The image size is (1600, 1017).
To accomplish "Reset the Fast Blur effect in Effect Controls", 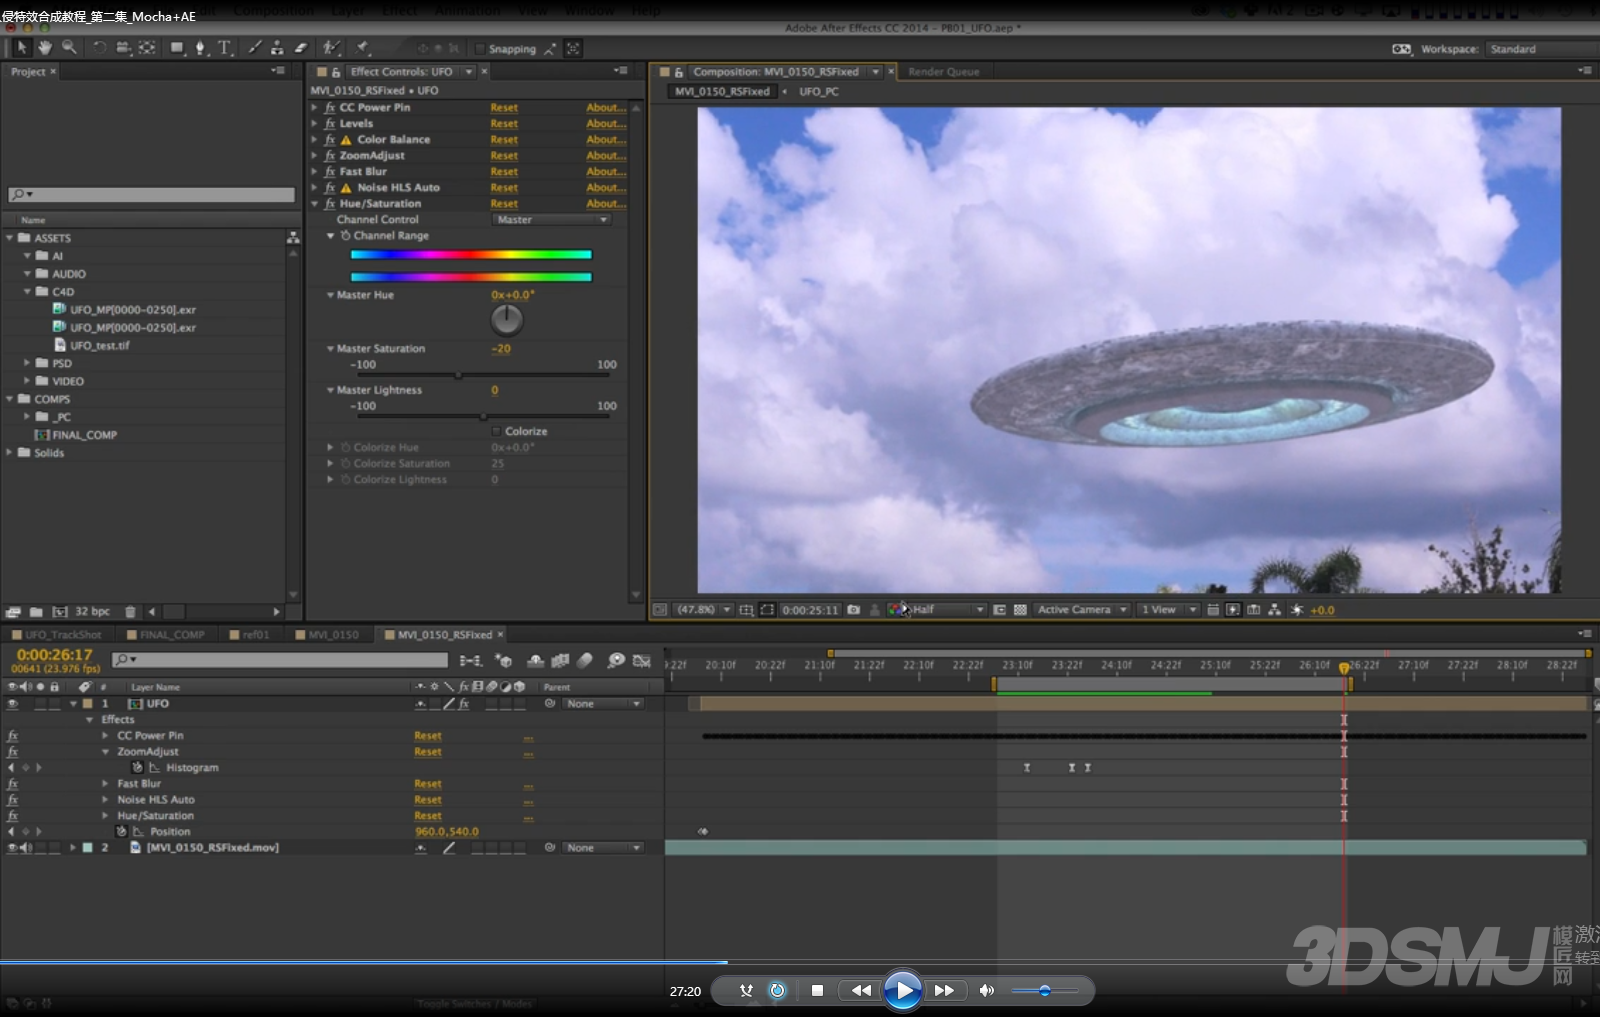I will (504, 172).
